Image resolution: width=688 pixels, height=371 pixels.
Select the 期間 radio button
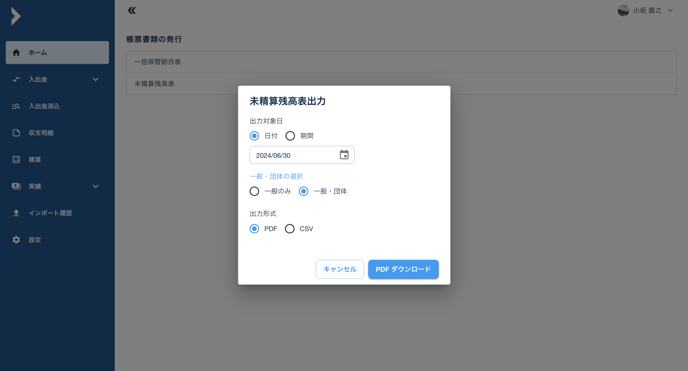[x=290, y=136]
